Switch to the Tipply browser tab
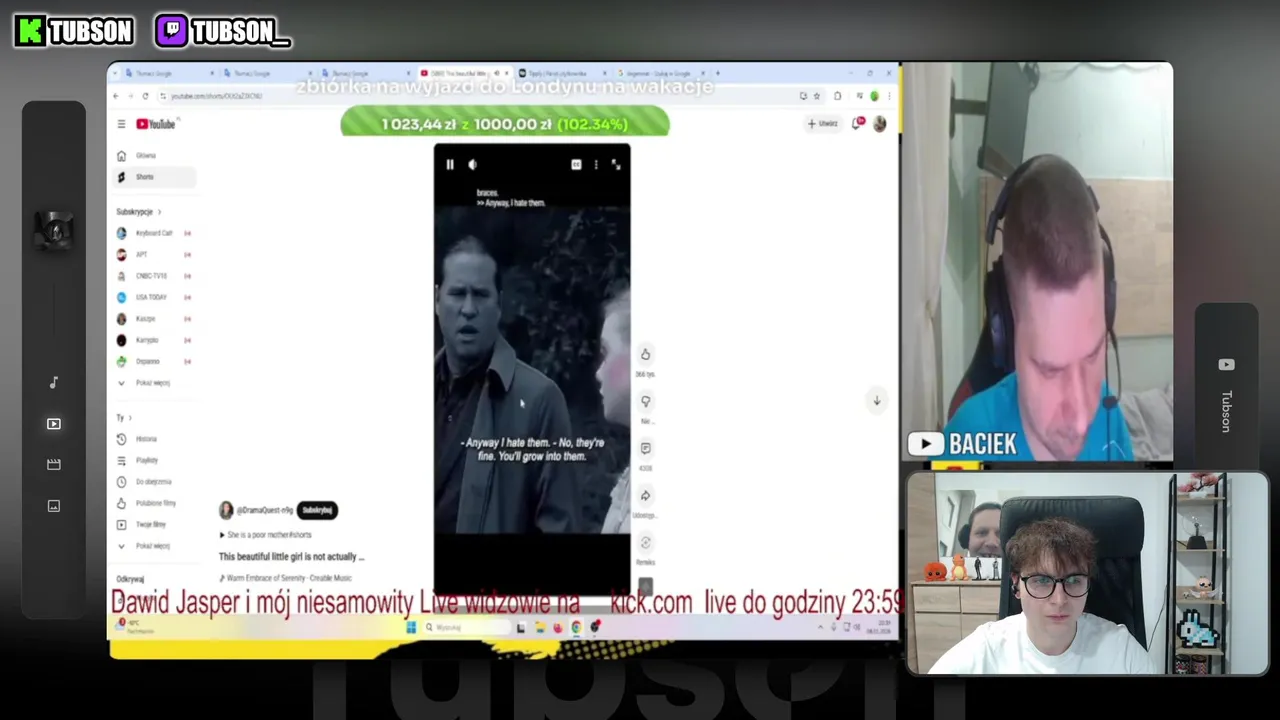 [562, 73]
